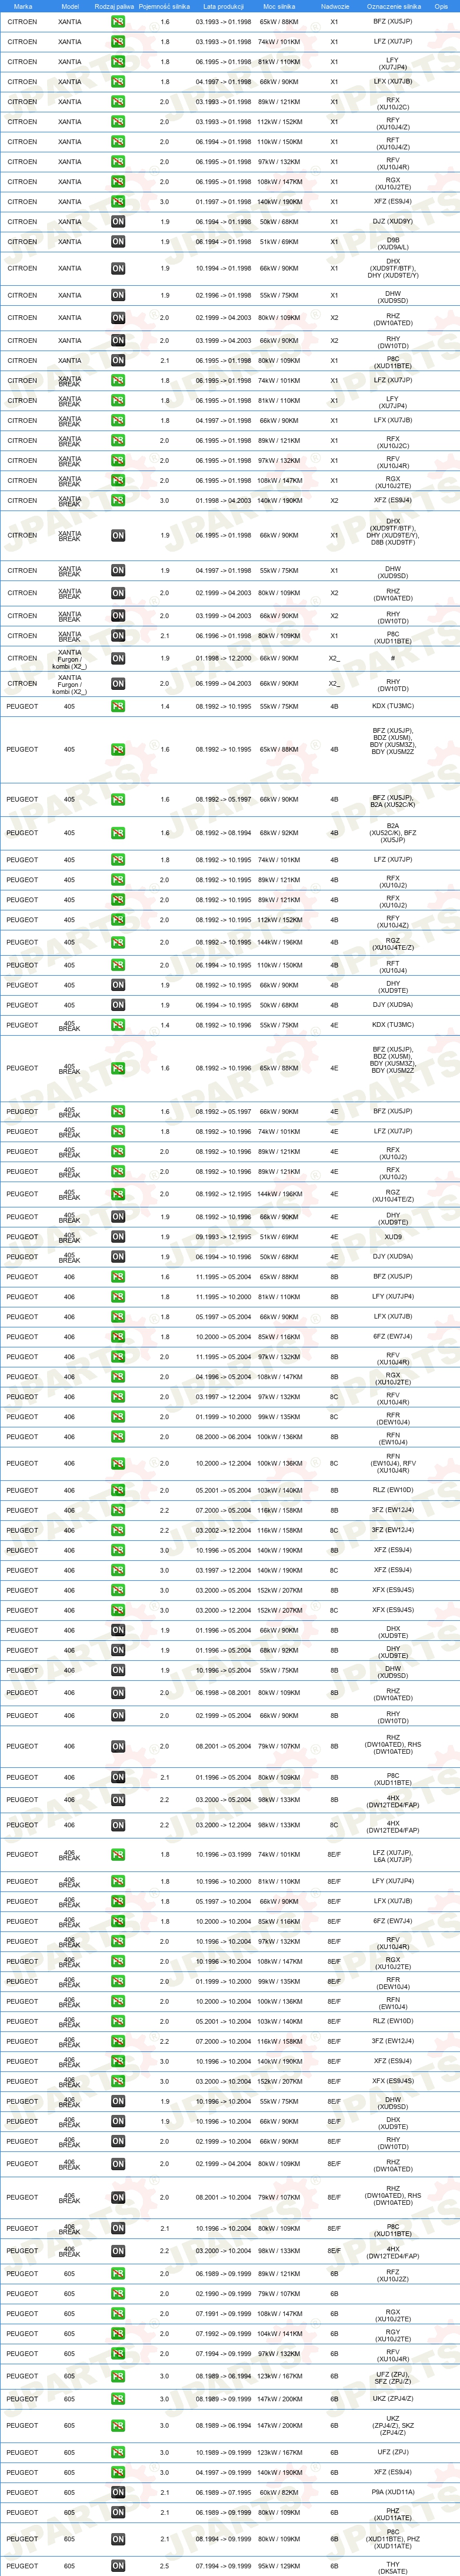
Task: Select 60kW / 82KM power cell
Action: (x=279, y=2493)
